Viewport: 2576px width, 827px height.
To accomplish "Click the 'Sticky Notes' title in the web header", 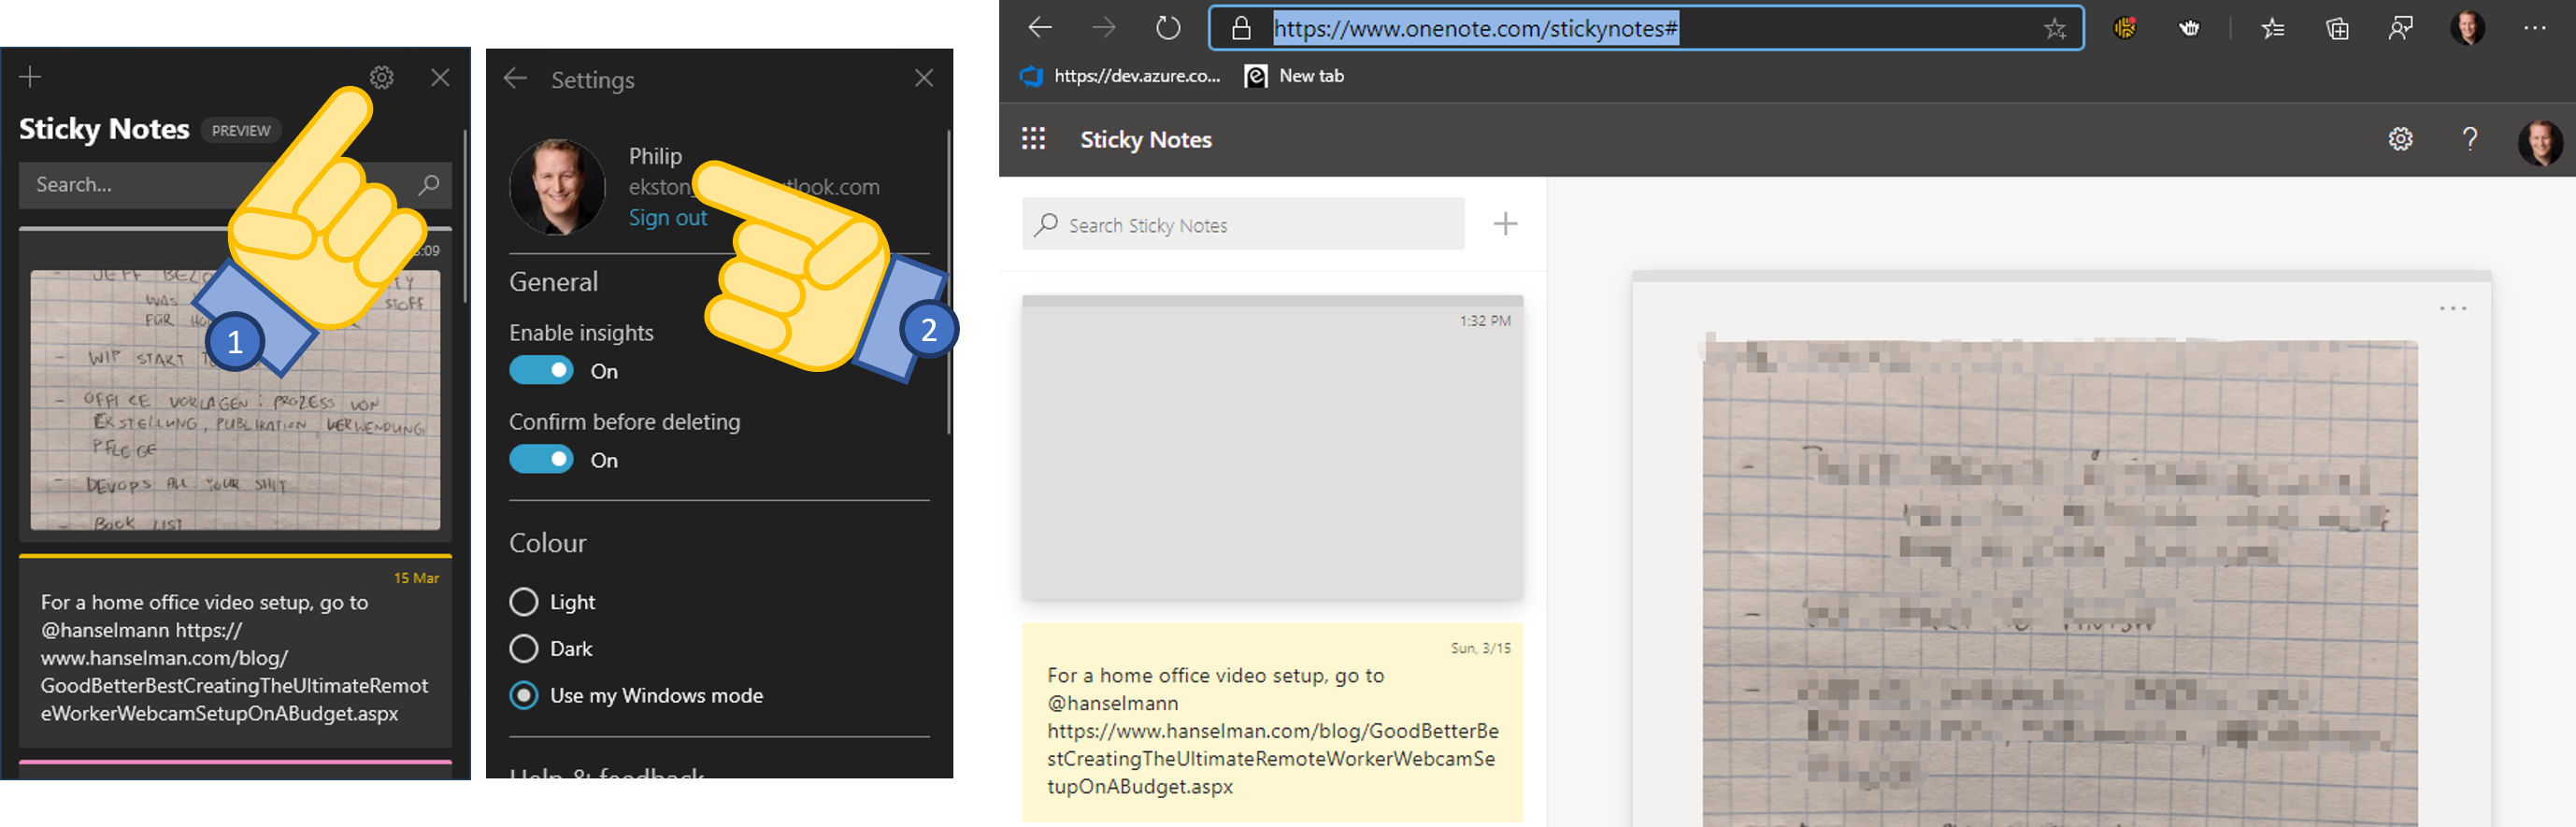I will tap(1146, 140).
